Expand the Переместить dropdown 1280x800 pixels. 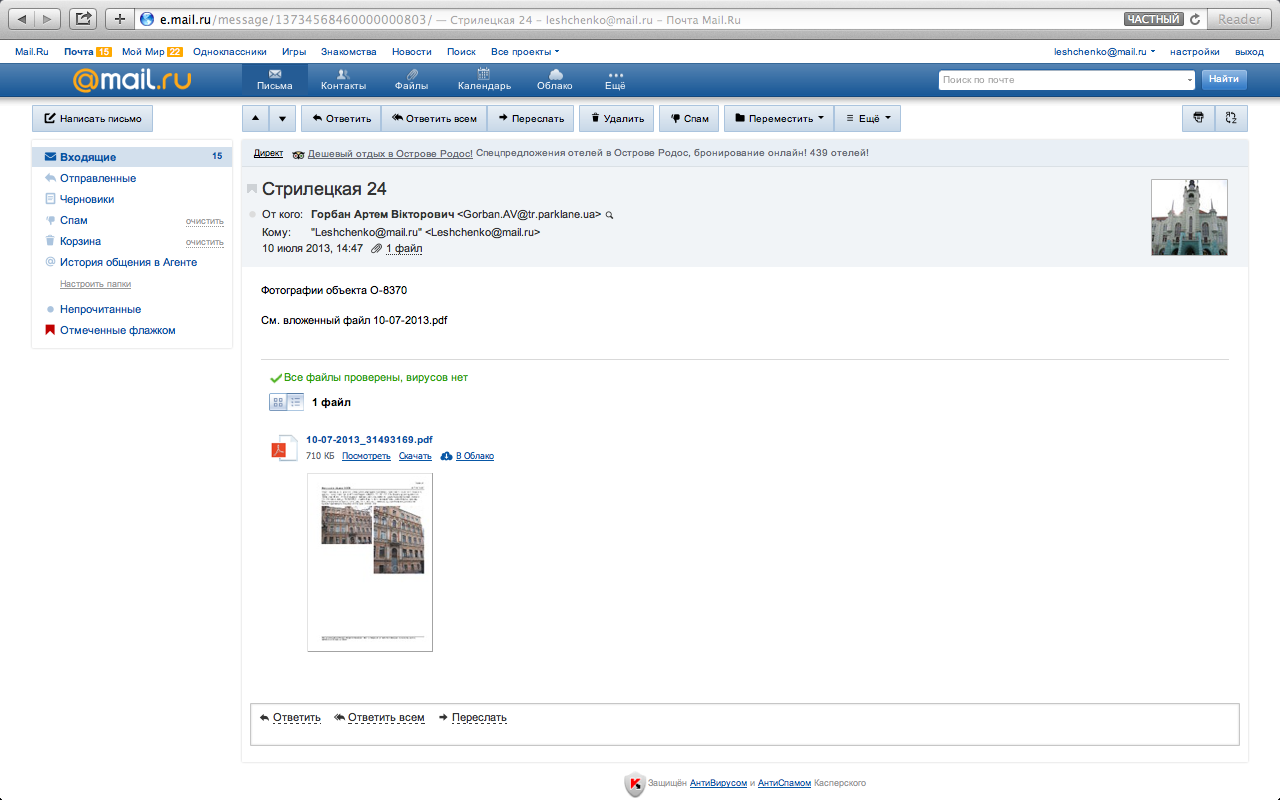[x=779, y=118]
